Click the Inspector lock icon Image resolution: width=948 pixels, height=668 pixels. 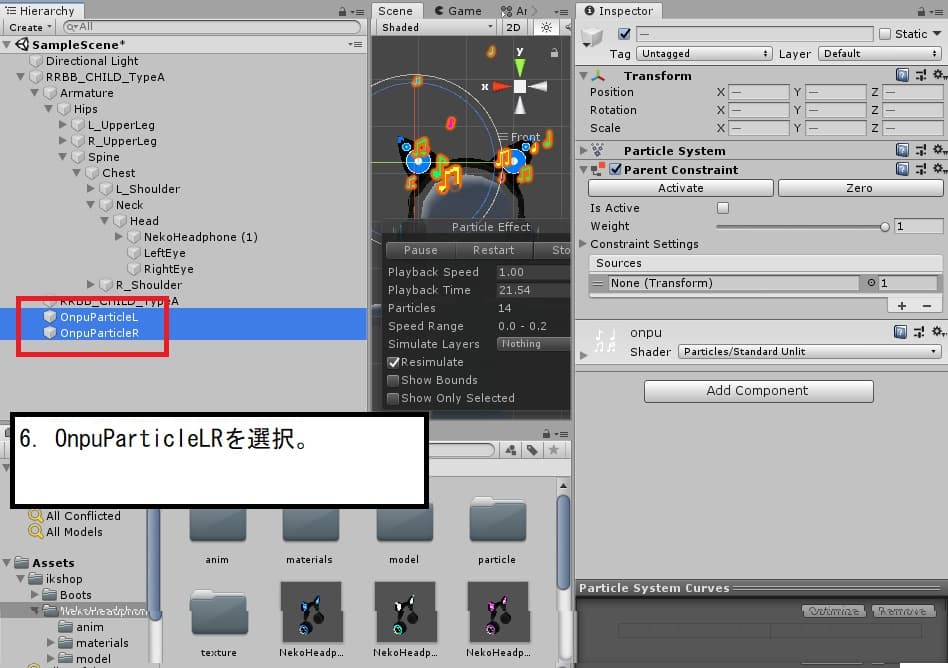pos(921,11)
